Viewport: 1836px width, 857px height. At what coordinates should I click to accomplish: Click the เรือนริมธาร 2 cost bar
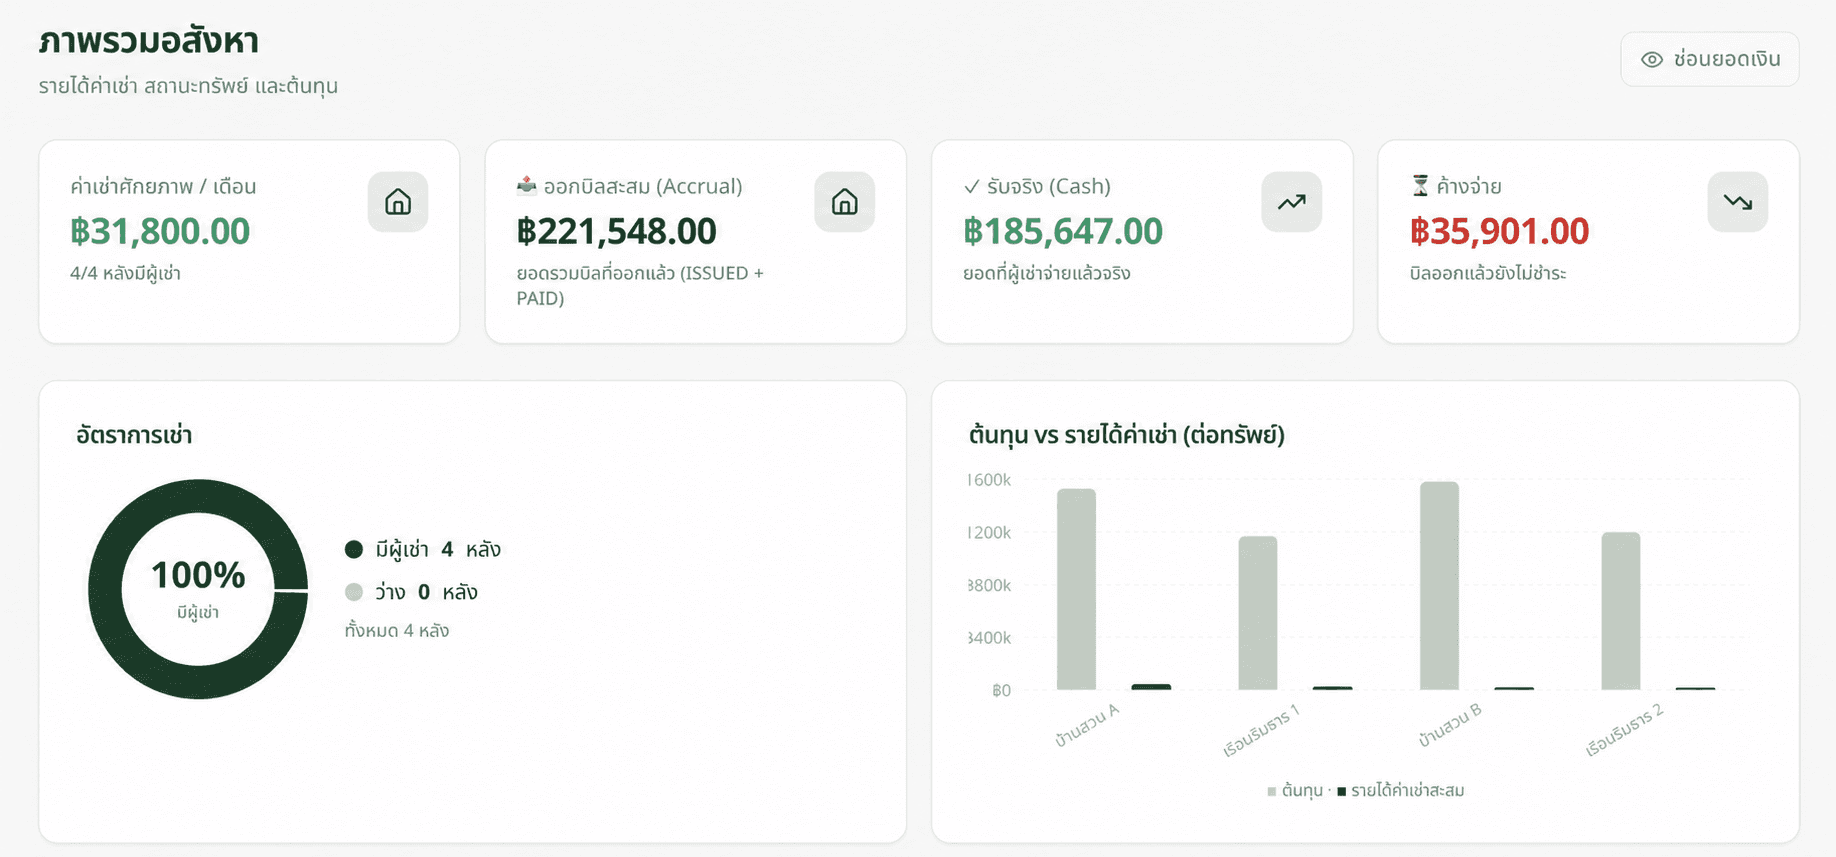click(x=1621, y=611)
